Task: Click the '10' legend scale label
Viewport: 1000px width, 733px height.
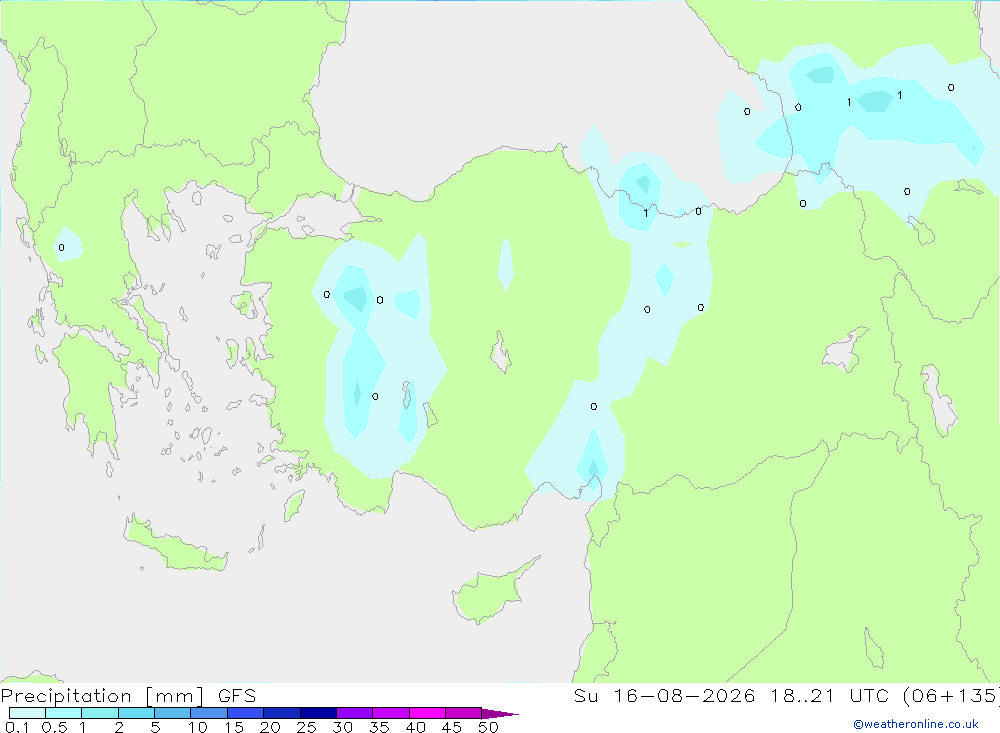Action: point(198,727)
